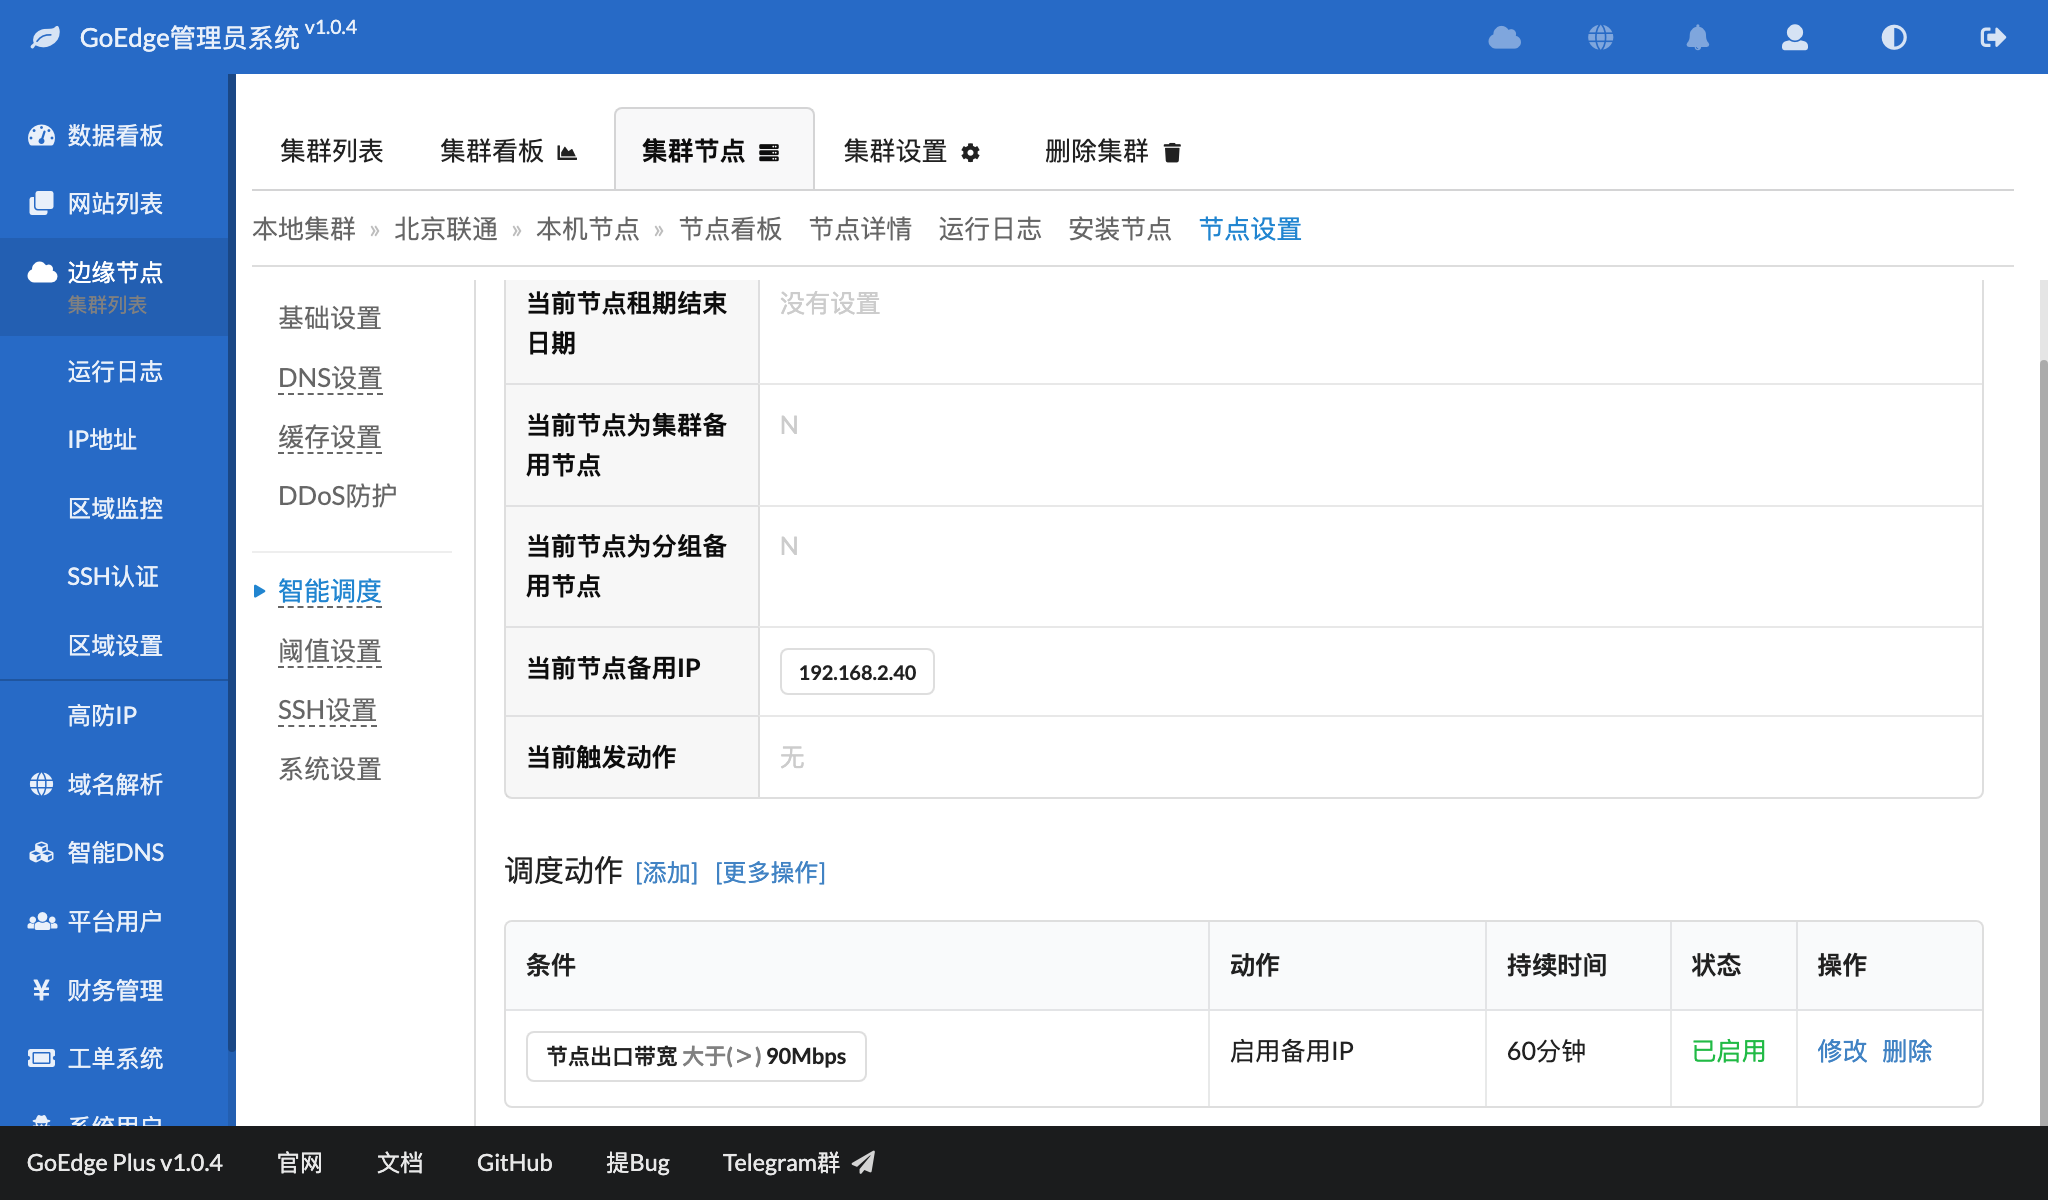Open 安装节点 sub-tab
2048x1200 pixels.
point(1120,230)
